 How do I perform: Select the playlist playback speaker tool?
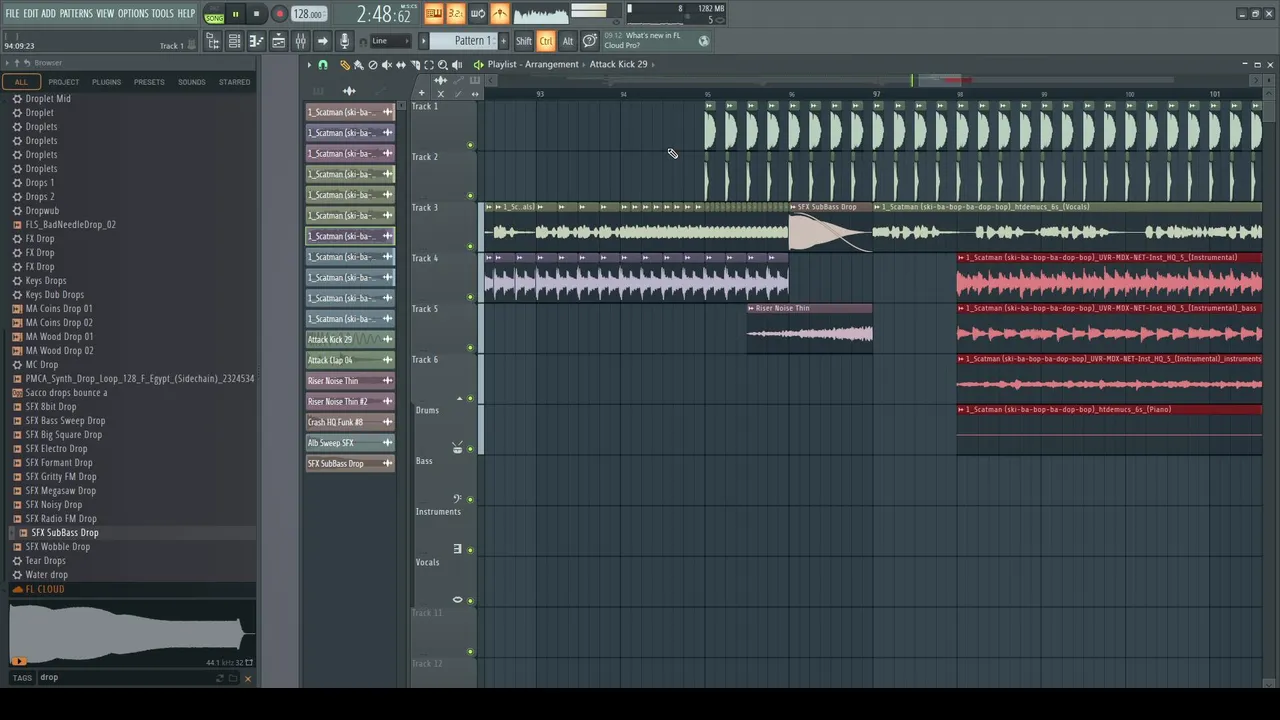click(457, 65)
